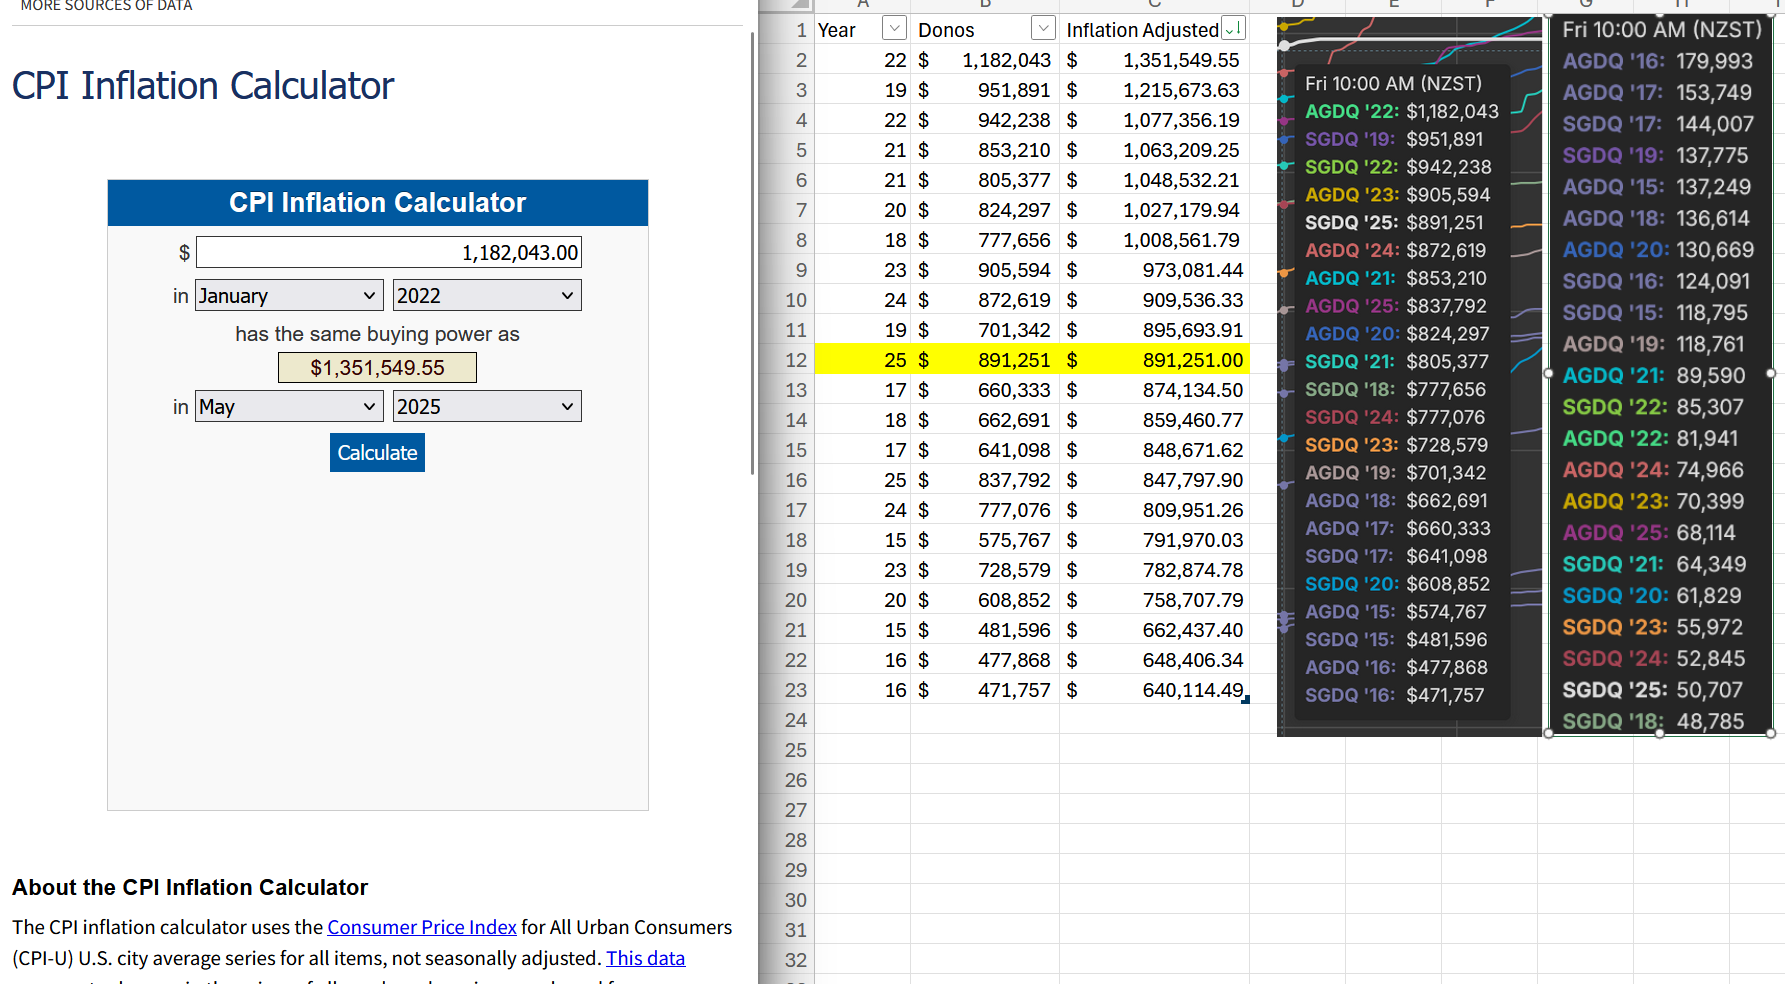Open the Consumer Price Index link
This screenshot has width=1785, height=984.
coord(422,927)
